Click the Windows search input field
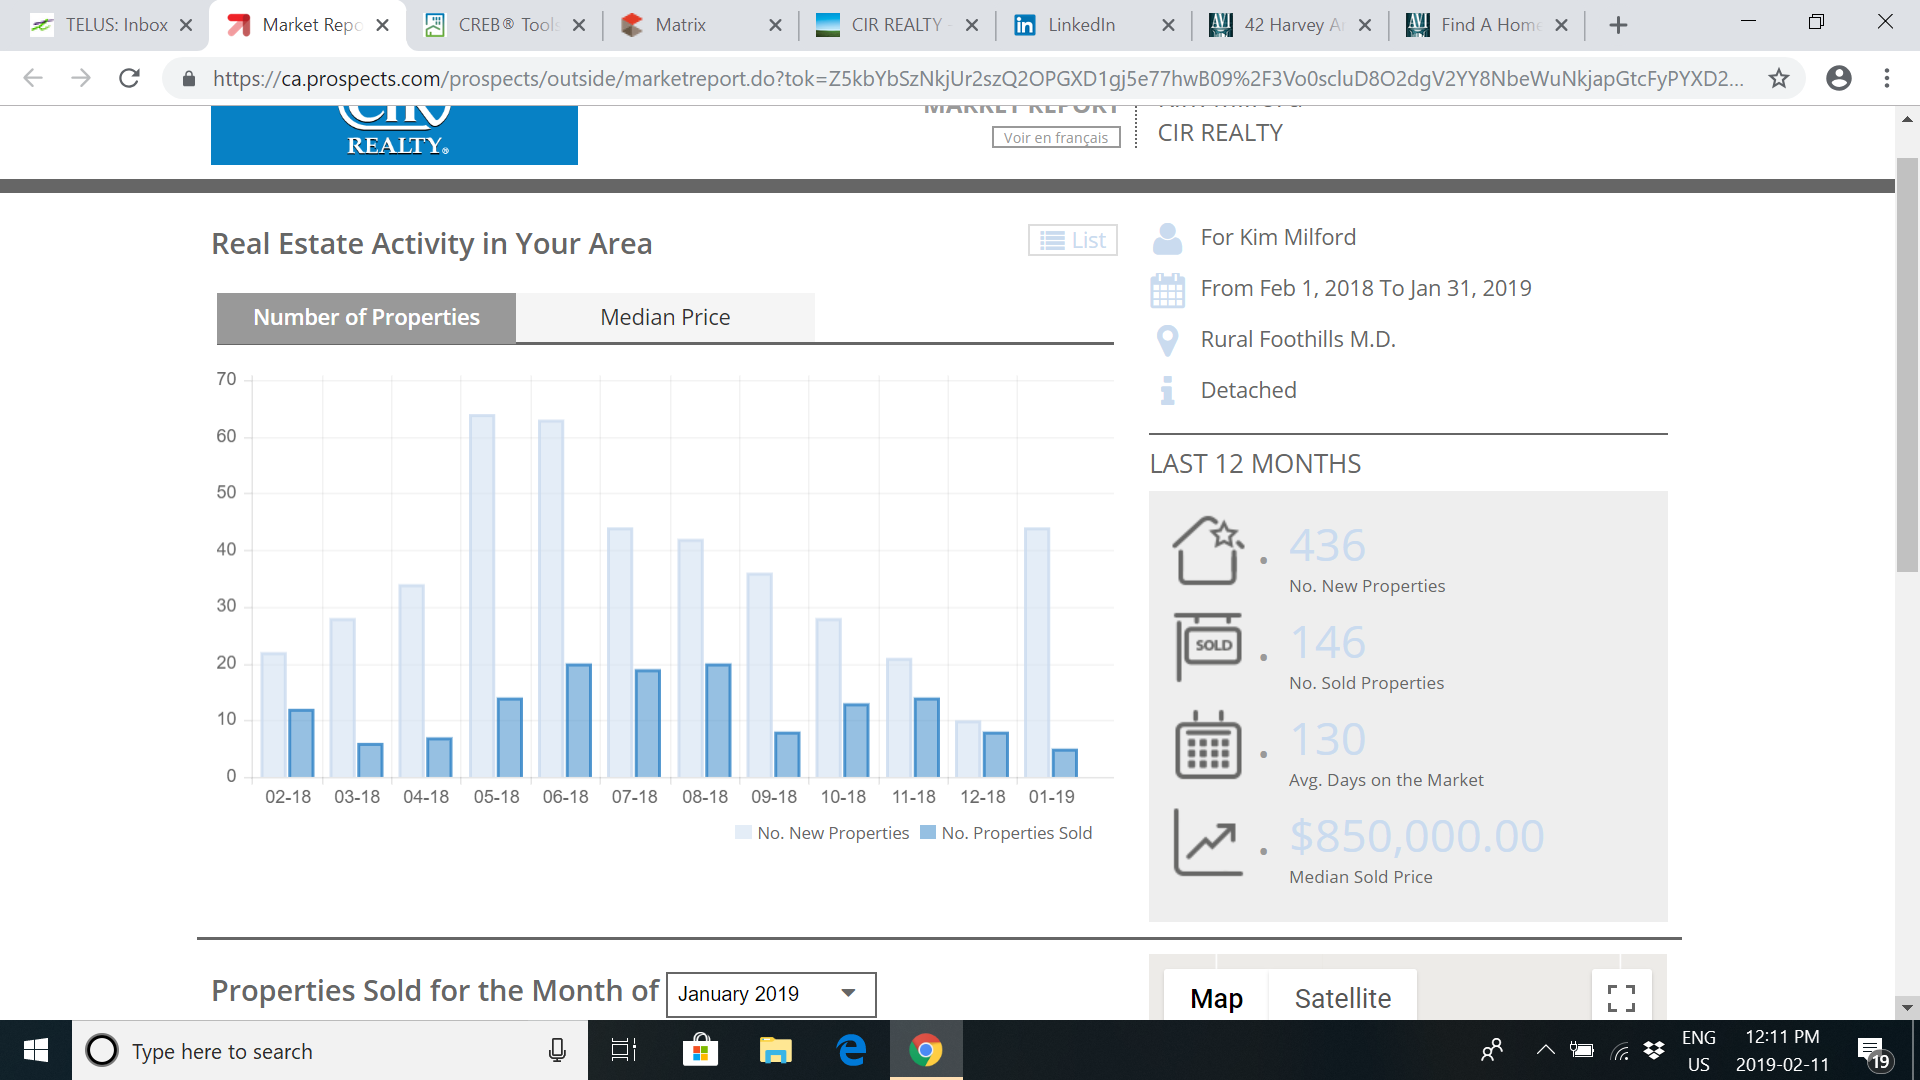 [330, 1051]
